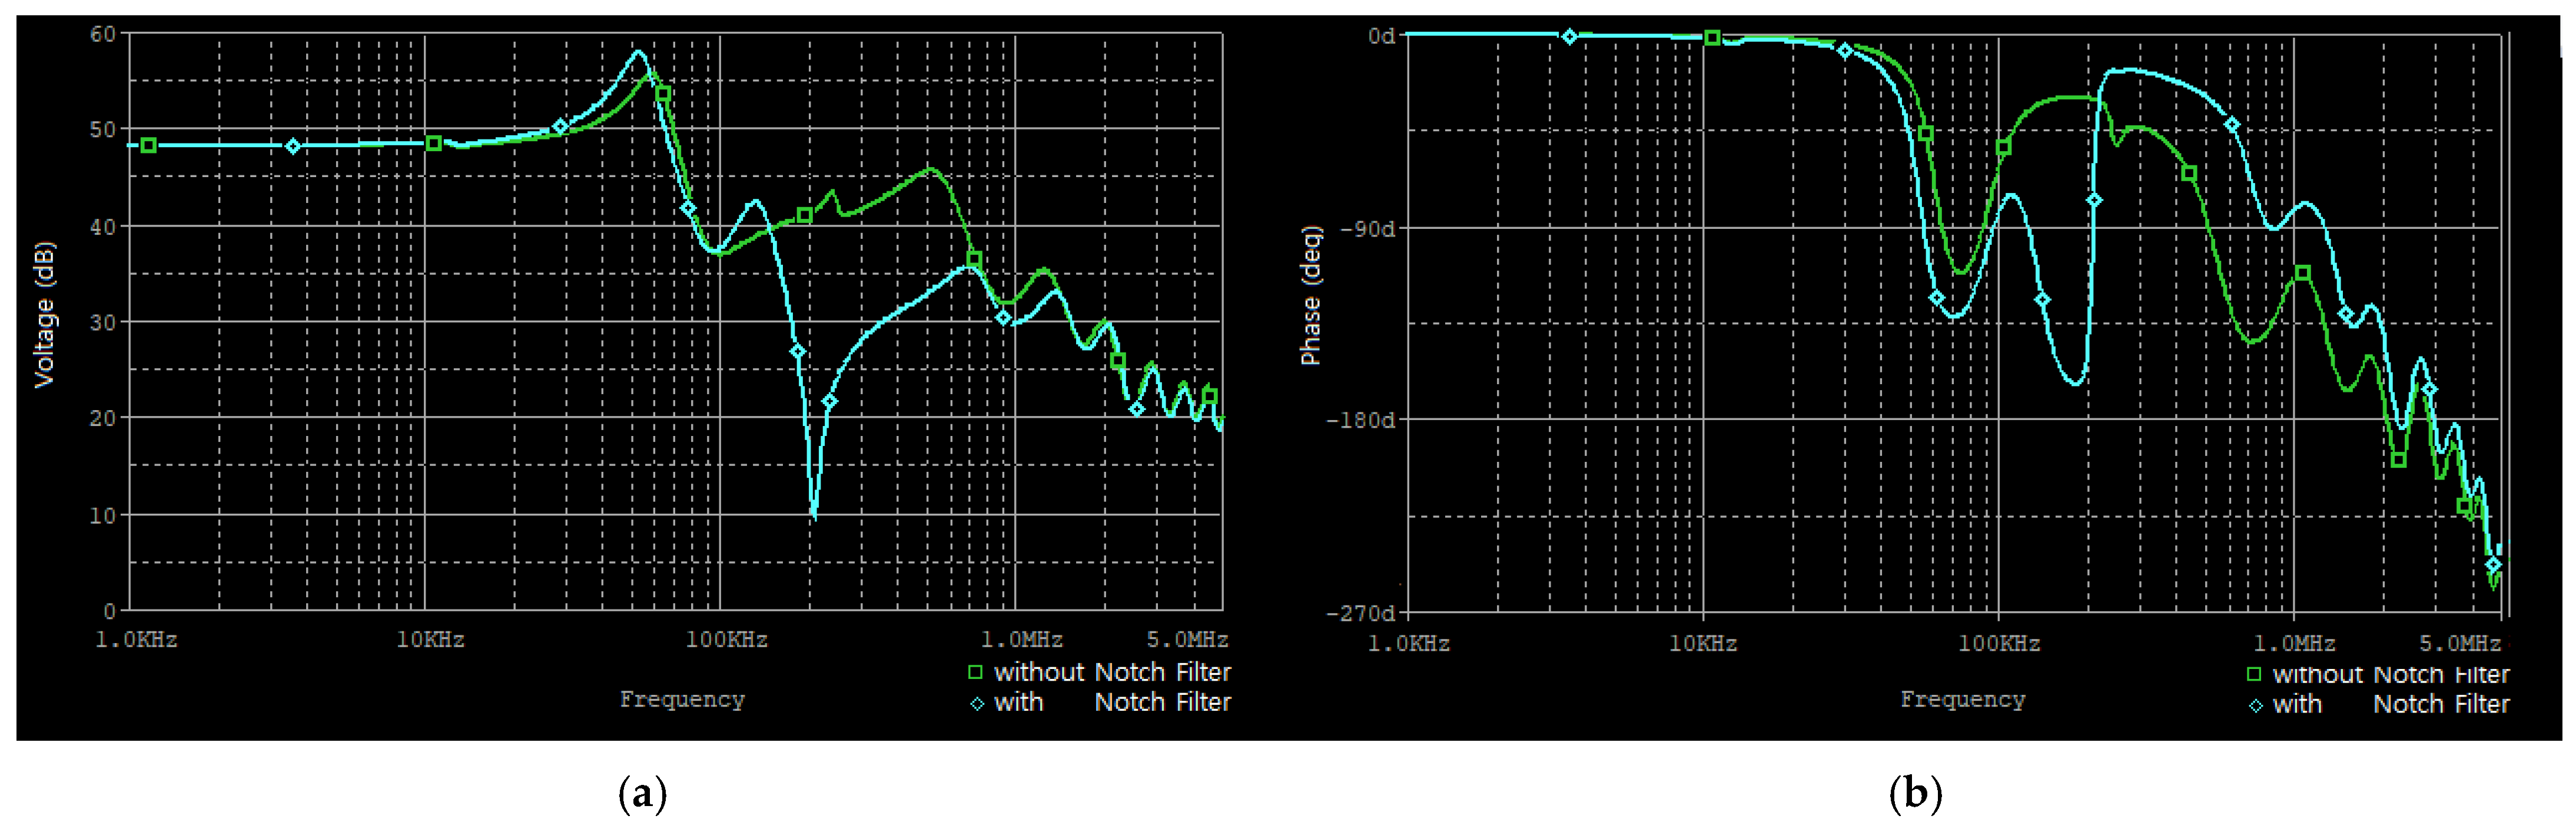The height and width of the screenshot is (829, 2576).
Task: Click the '0d' tick on phase axis
Action: tap(1381, 36)
